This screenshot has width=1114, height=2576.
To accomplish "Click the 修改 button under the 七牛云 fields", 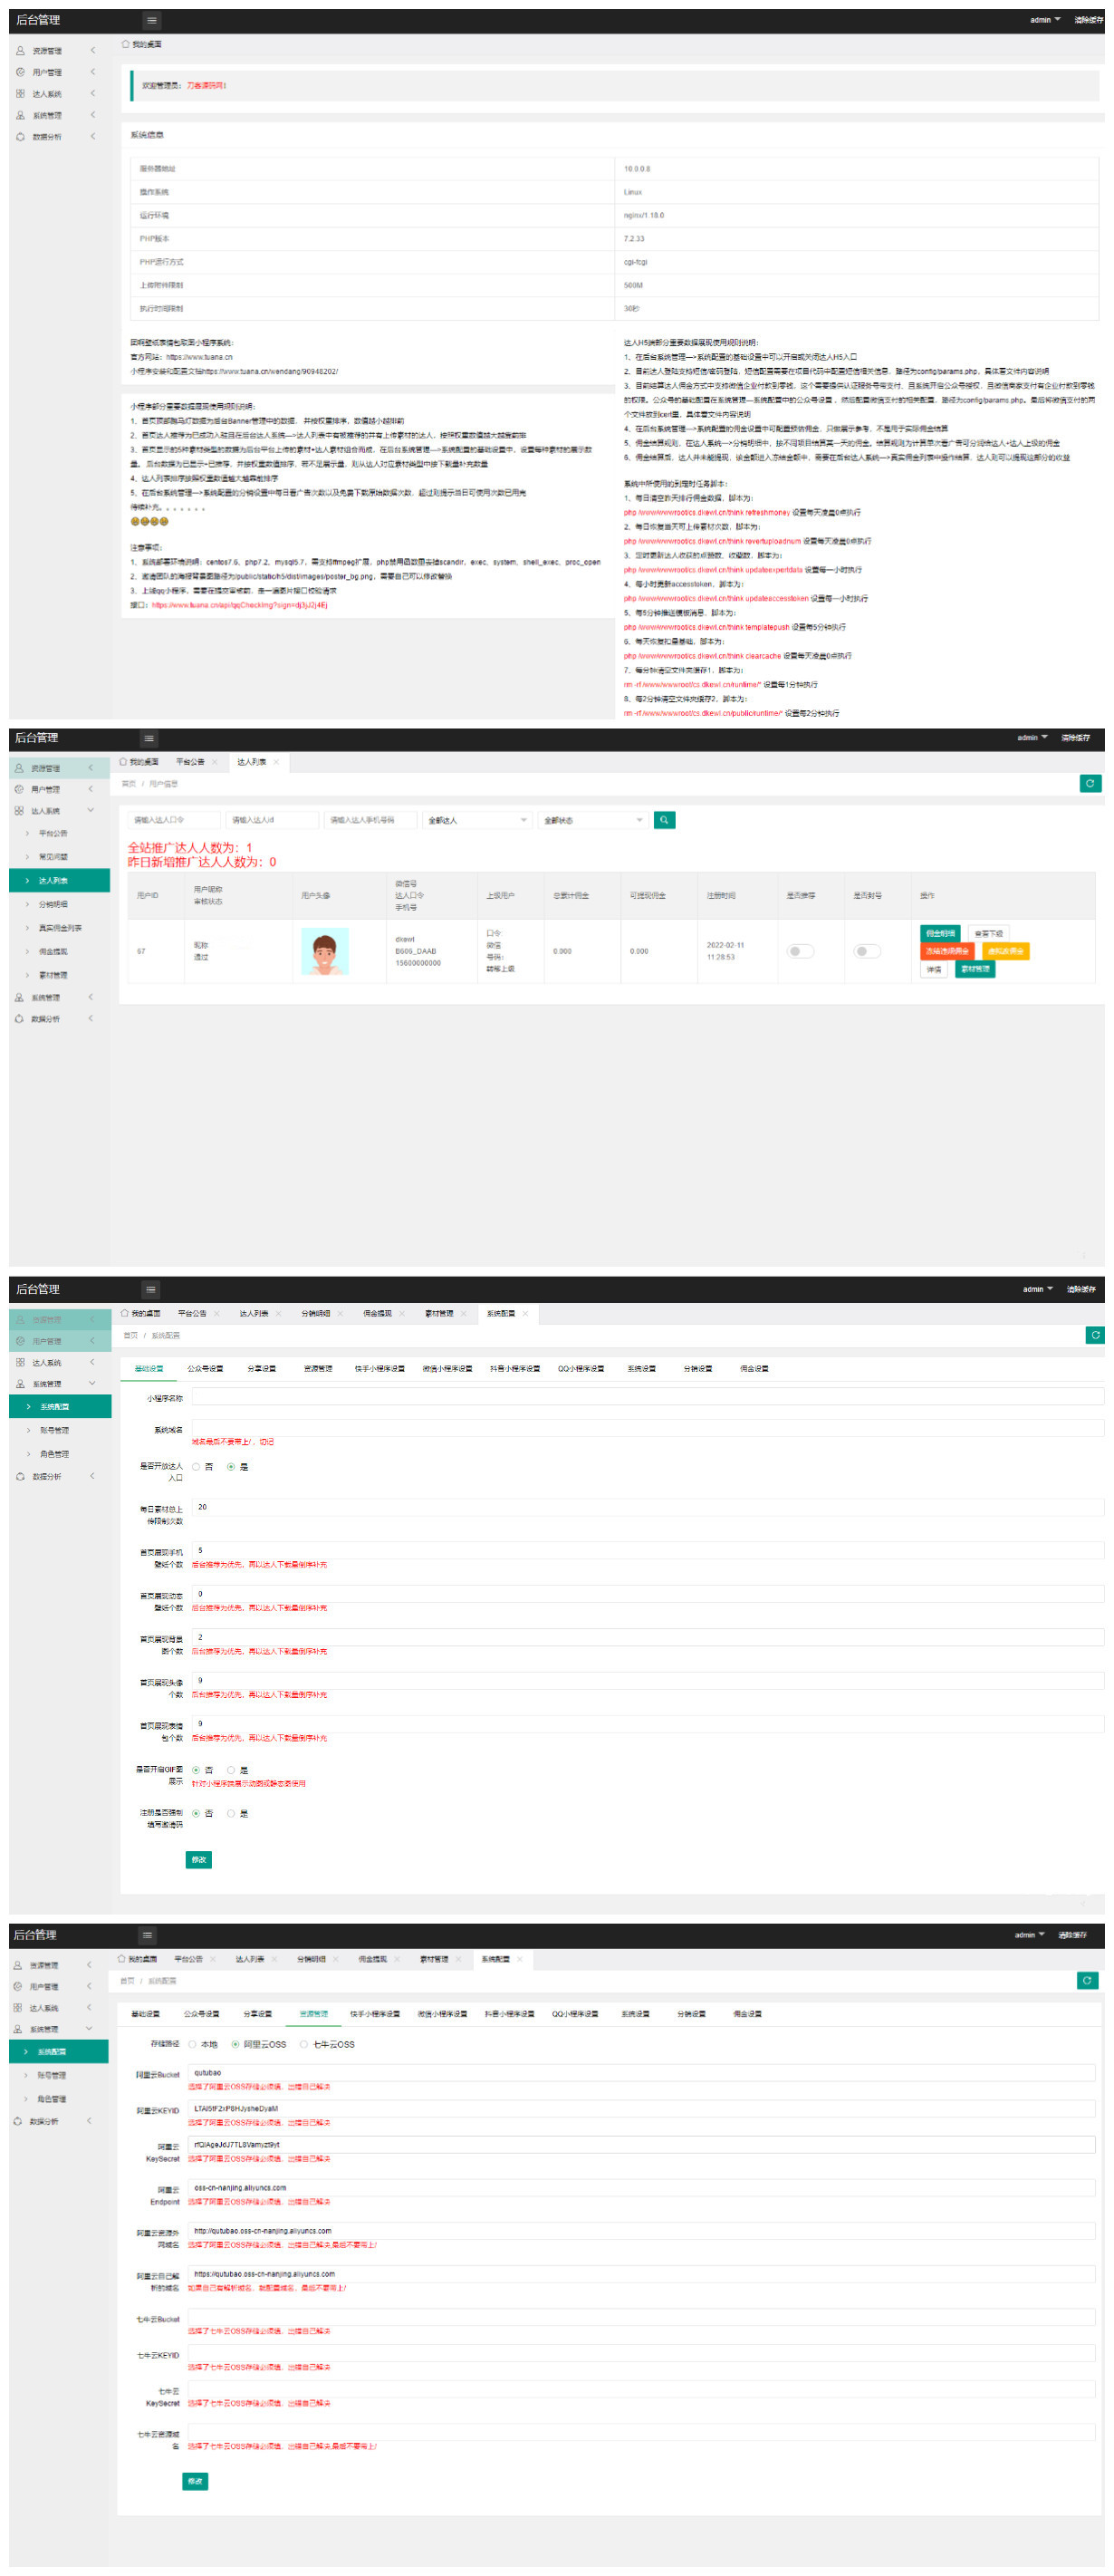I will coord(195,2481).
